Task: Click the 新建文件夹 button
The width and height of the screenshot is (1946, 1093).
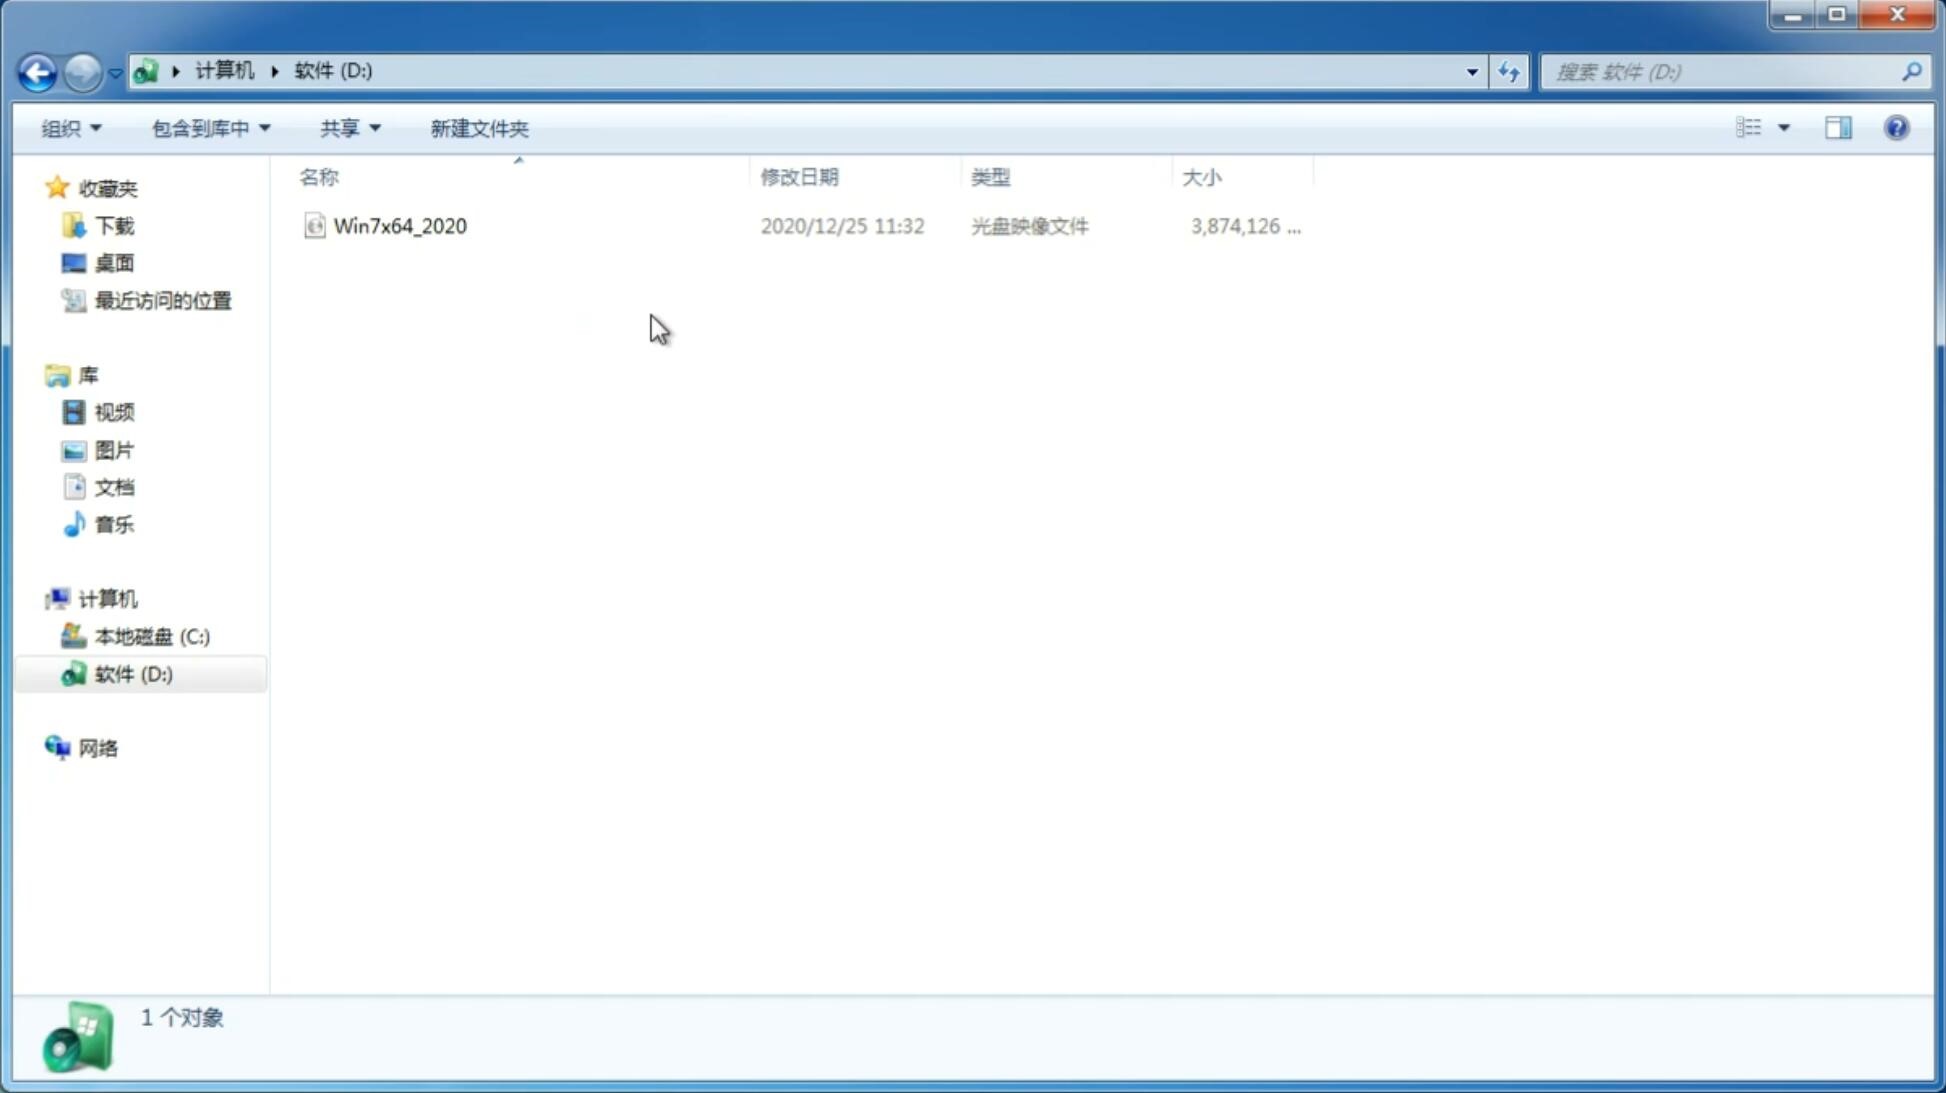Action: pos(478,127)
